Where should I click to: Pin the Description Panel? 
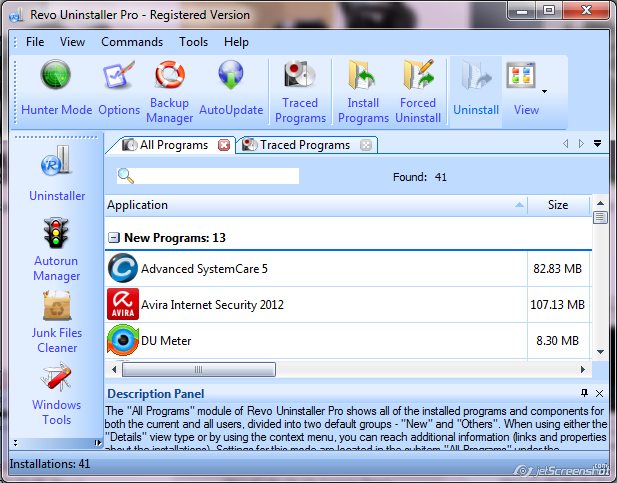(x=584, y=392)
